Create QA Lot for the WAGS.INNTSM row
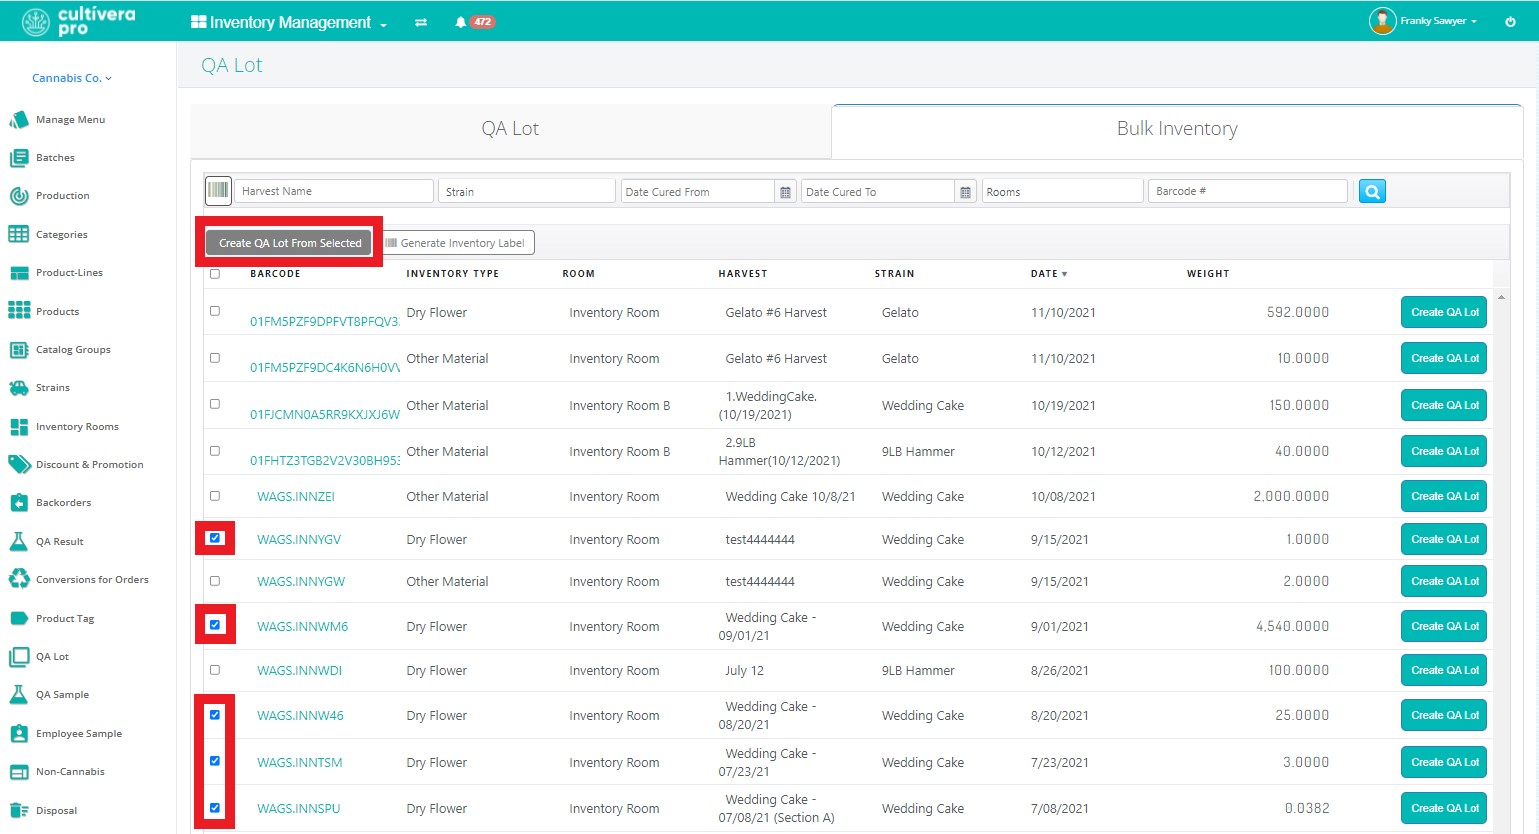This screenshot has height=834, width=1539. [1444, 762]
